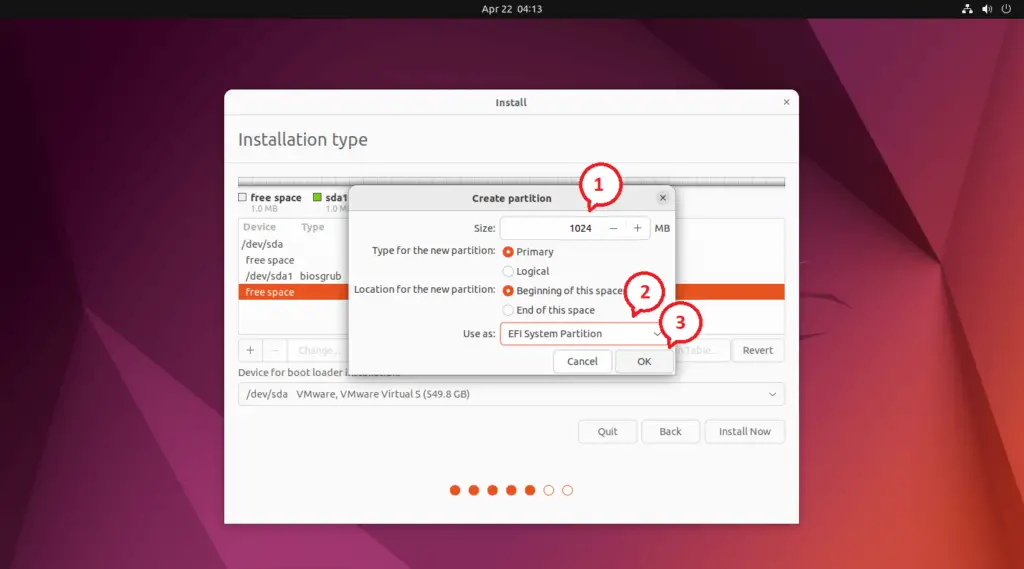Select the /dev/sda1 biosgrub row

(294, 276)
